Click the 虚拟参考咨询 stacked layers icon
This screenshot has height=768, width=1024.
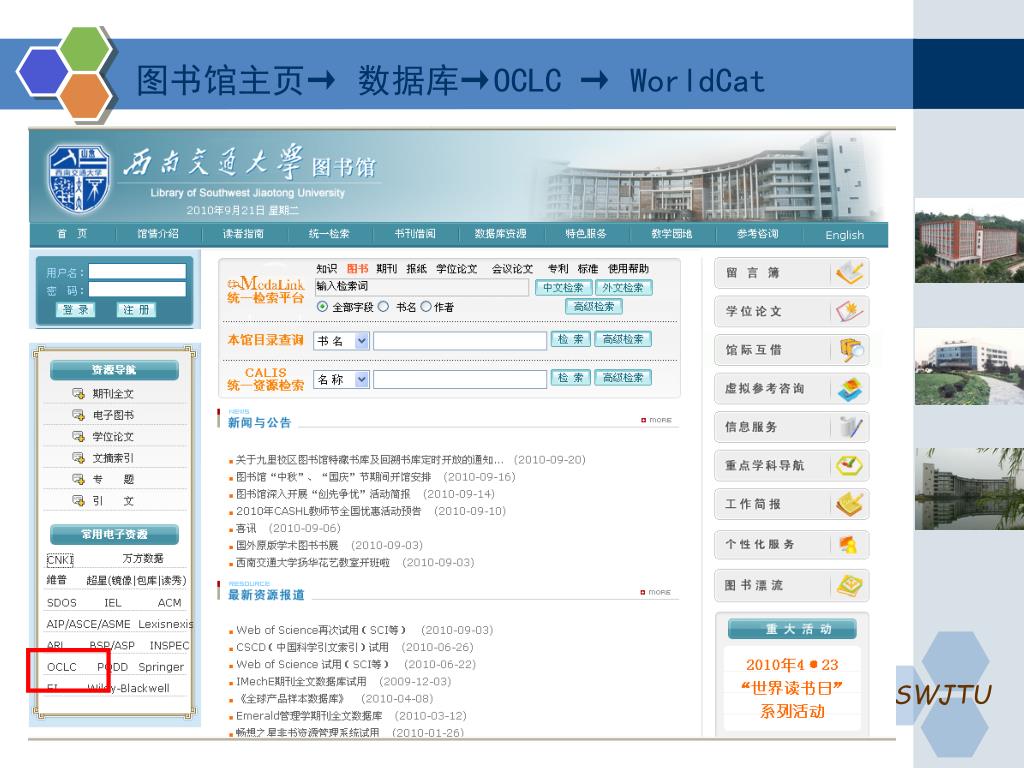click(x=850, y=389)
